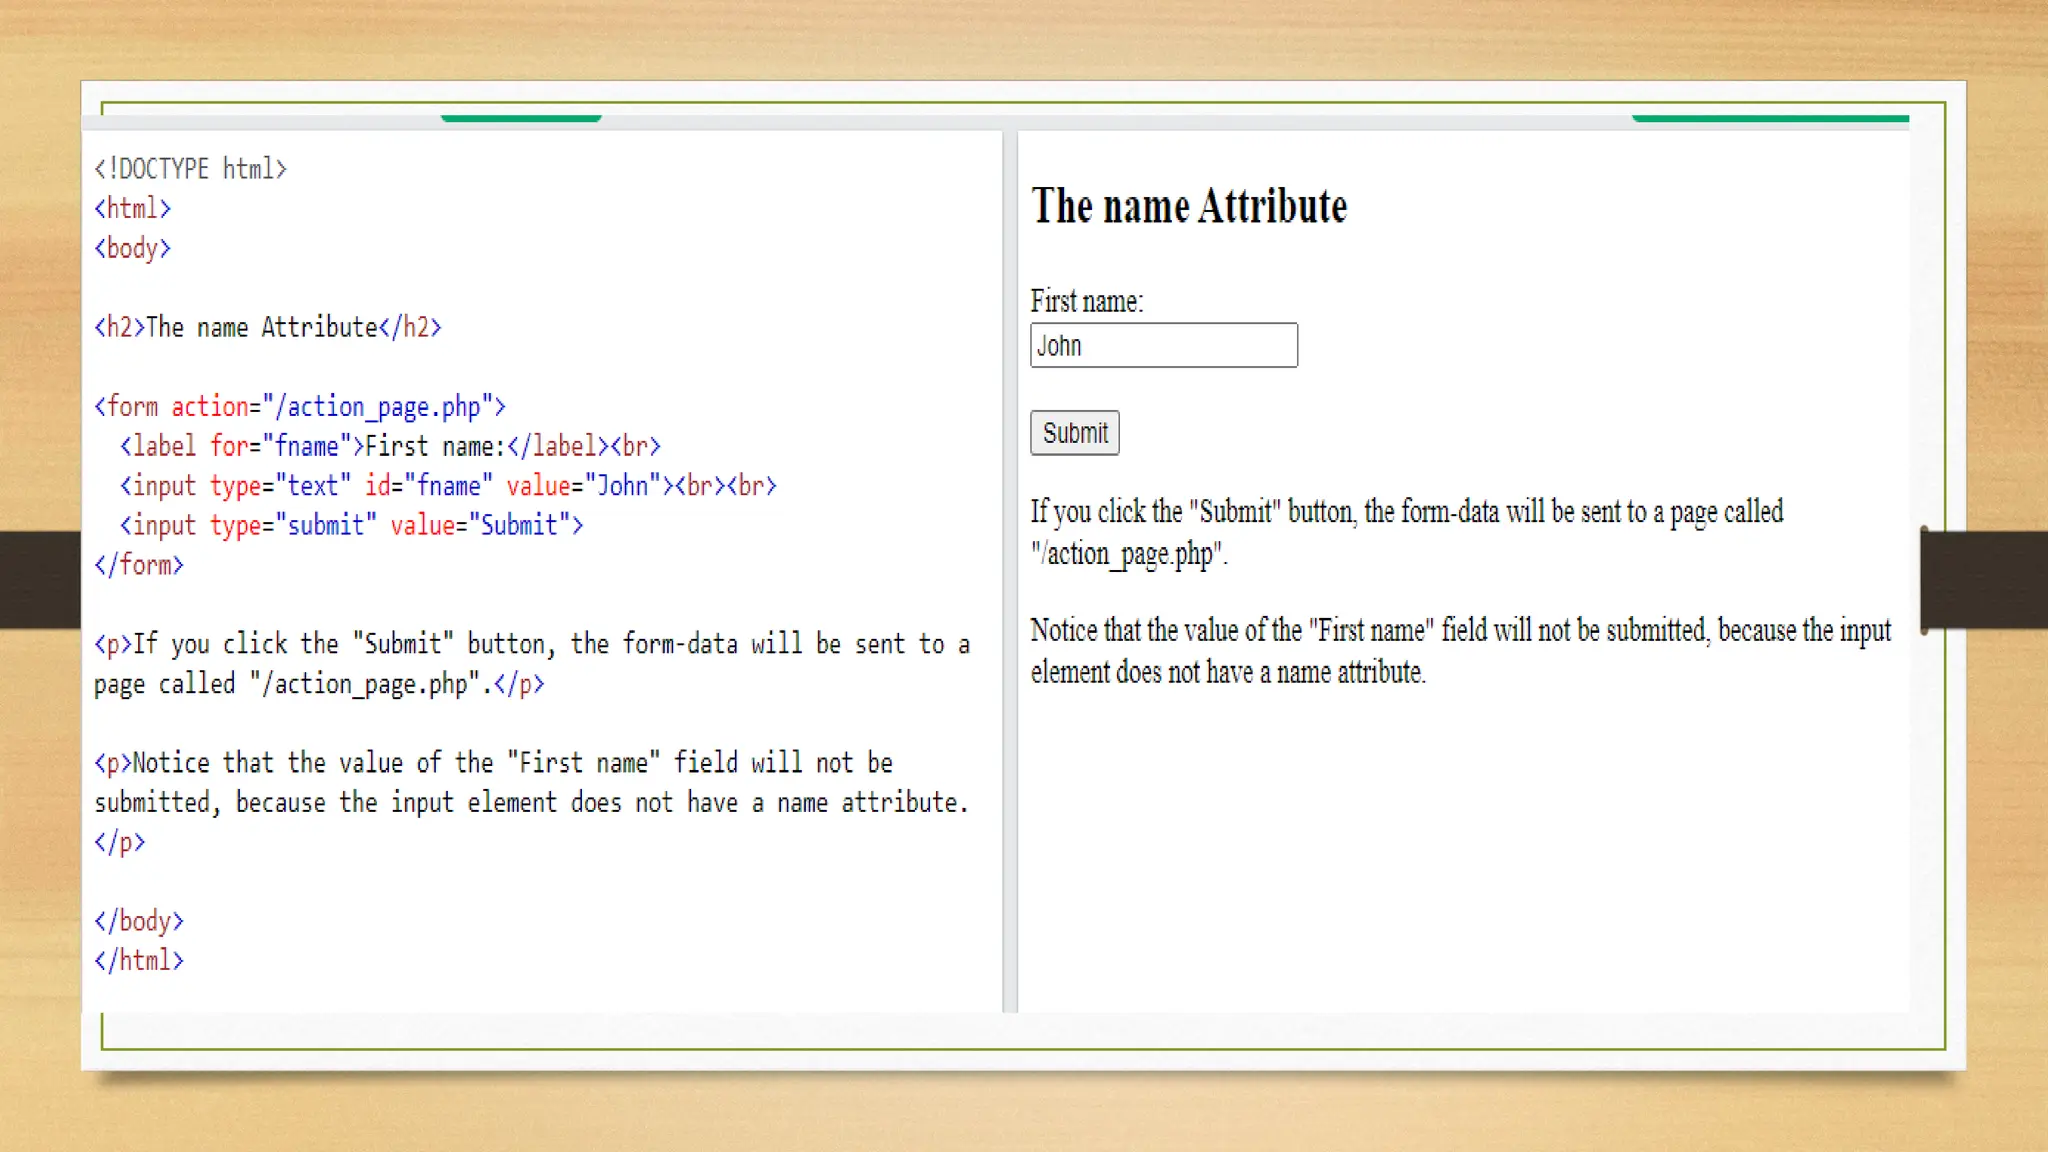Viewport: 2048px width, 1152px height.
Task: Click the vertical divider between code and result
Action: coord(1009,570)
